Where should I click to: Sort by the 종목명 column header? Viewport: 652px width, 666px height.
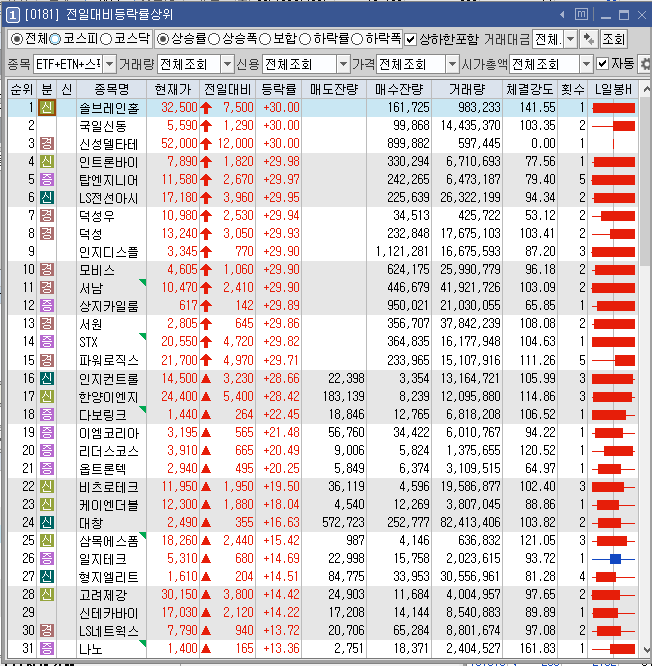[x=111, y=89]
